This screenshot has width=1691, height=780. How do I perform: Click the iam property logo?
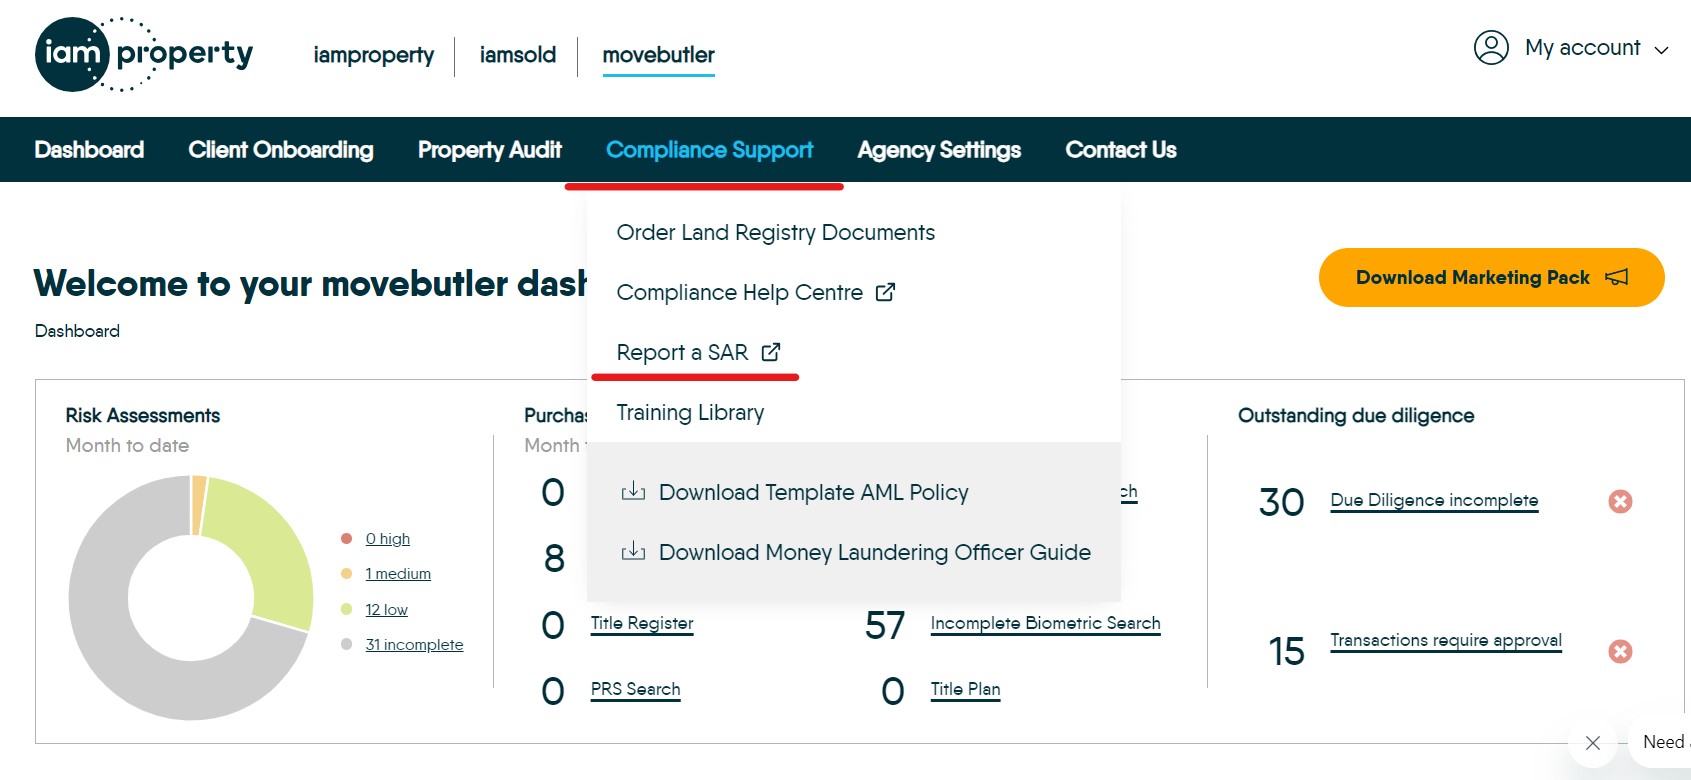144,54
